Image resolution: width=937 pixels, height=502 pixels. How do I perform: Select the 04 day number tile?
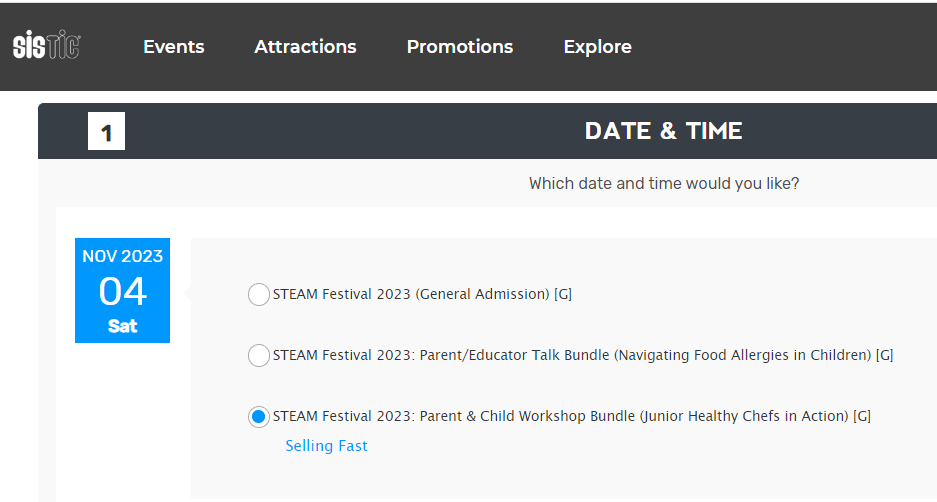[122, 291]
